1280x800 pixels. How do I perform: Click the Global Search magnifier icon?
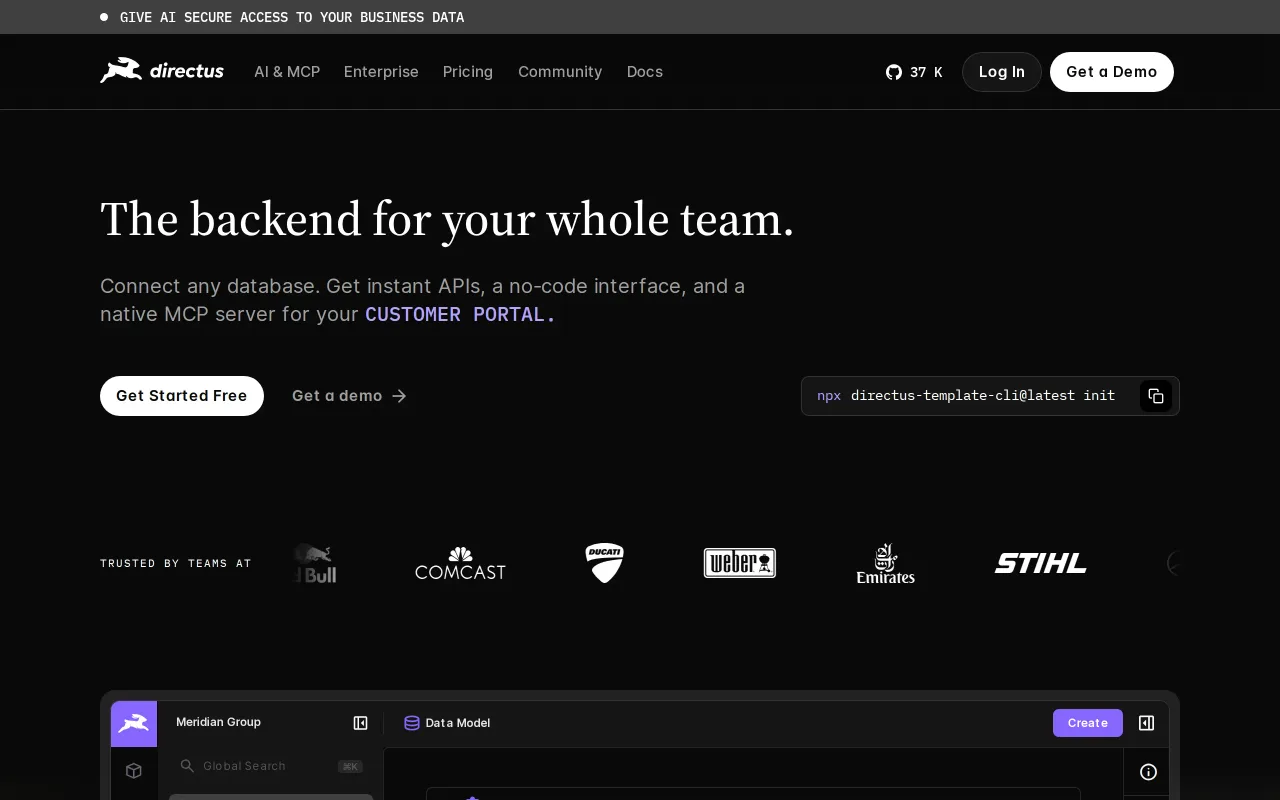click(x=187, y=766)
